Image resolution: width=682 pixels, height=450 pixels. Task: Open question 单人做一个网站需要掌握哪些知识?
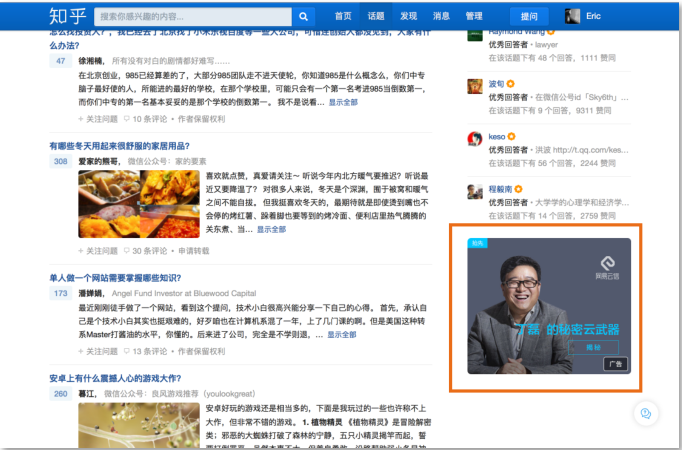115,278
